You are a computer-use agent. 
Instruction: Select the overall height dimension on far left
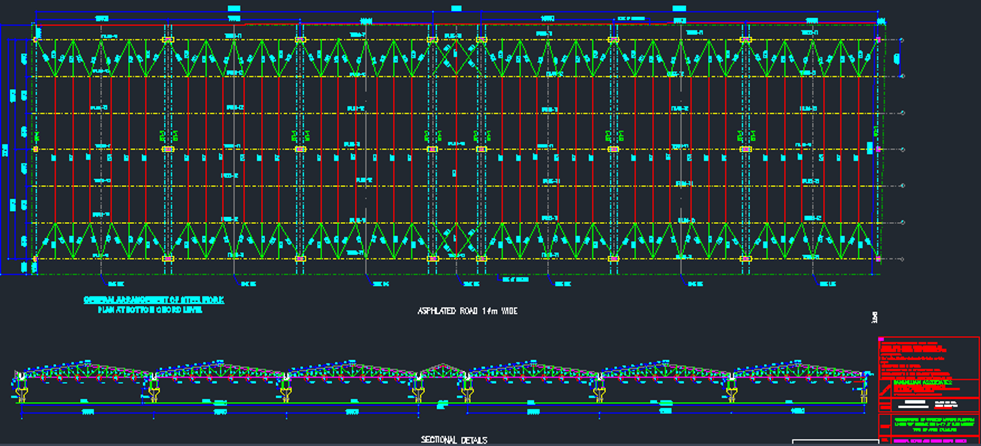point(7,150)
